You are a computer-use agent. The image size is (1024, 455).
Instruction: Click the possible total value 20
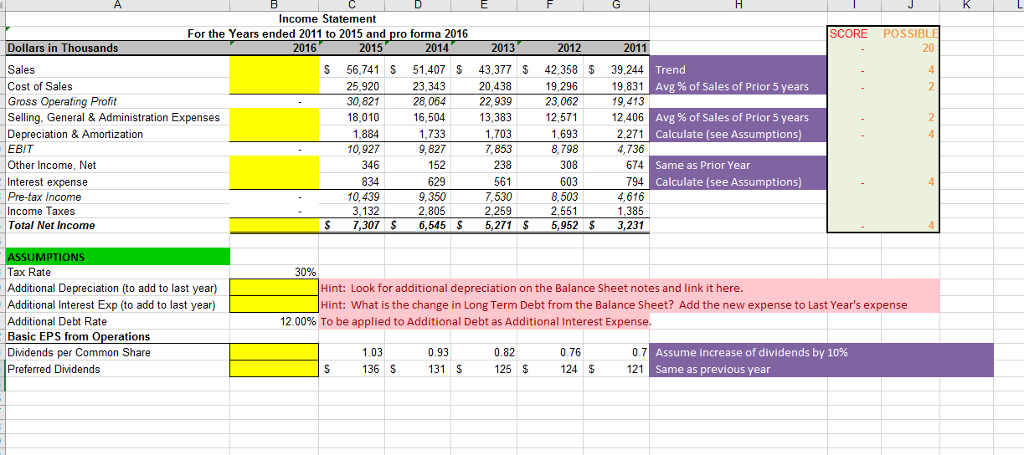point(929,48)
